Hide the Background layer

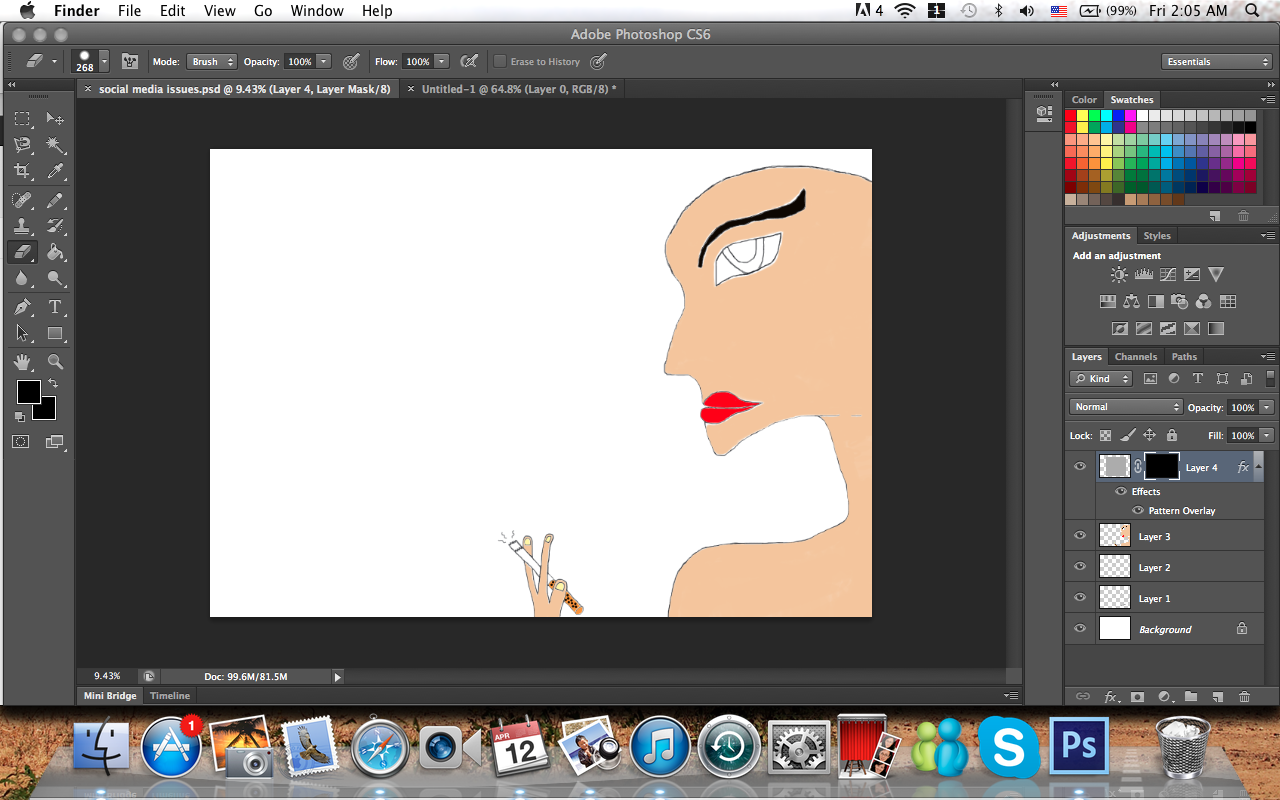(1079, 629)
